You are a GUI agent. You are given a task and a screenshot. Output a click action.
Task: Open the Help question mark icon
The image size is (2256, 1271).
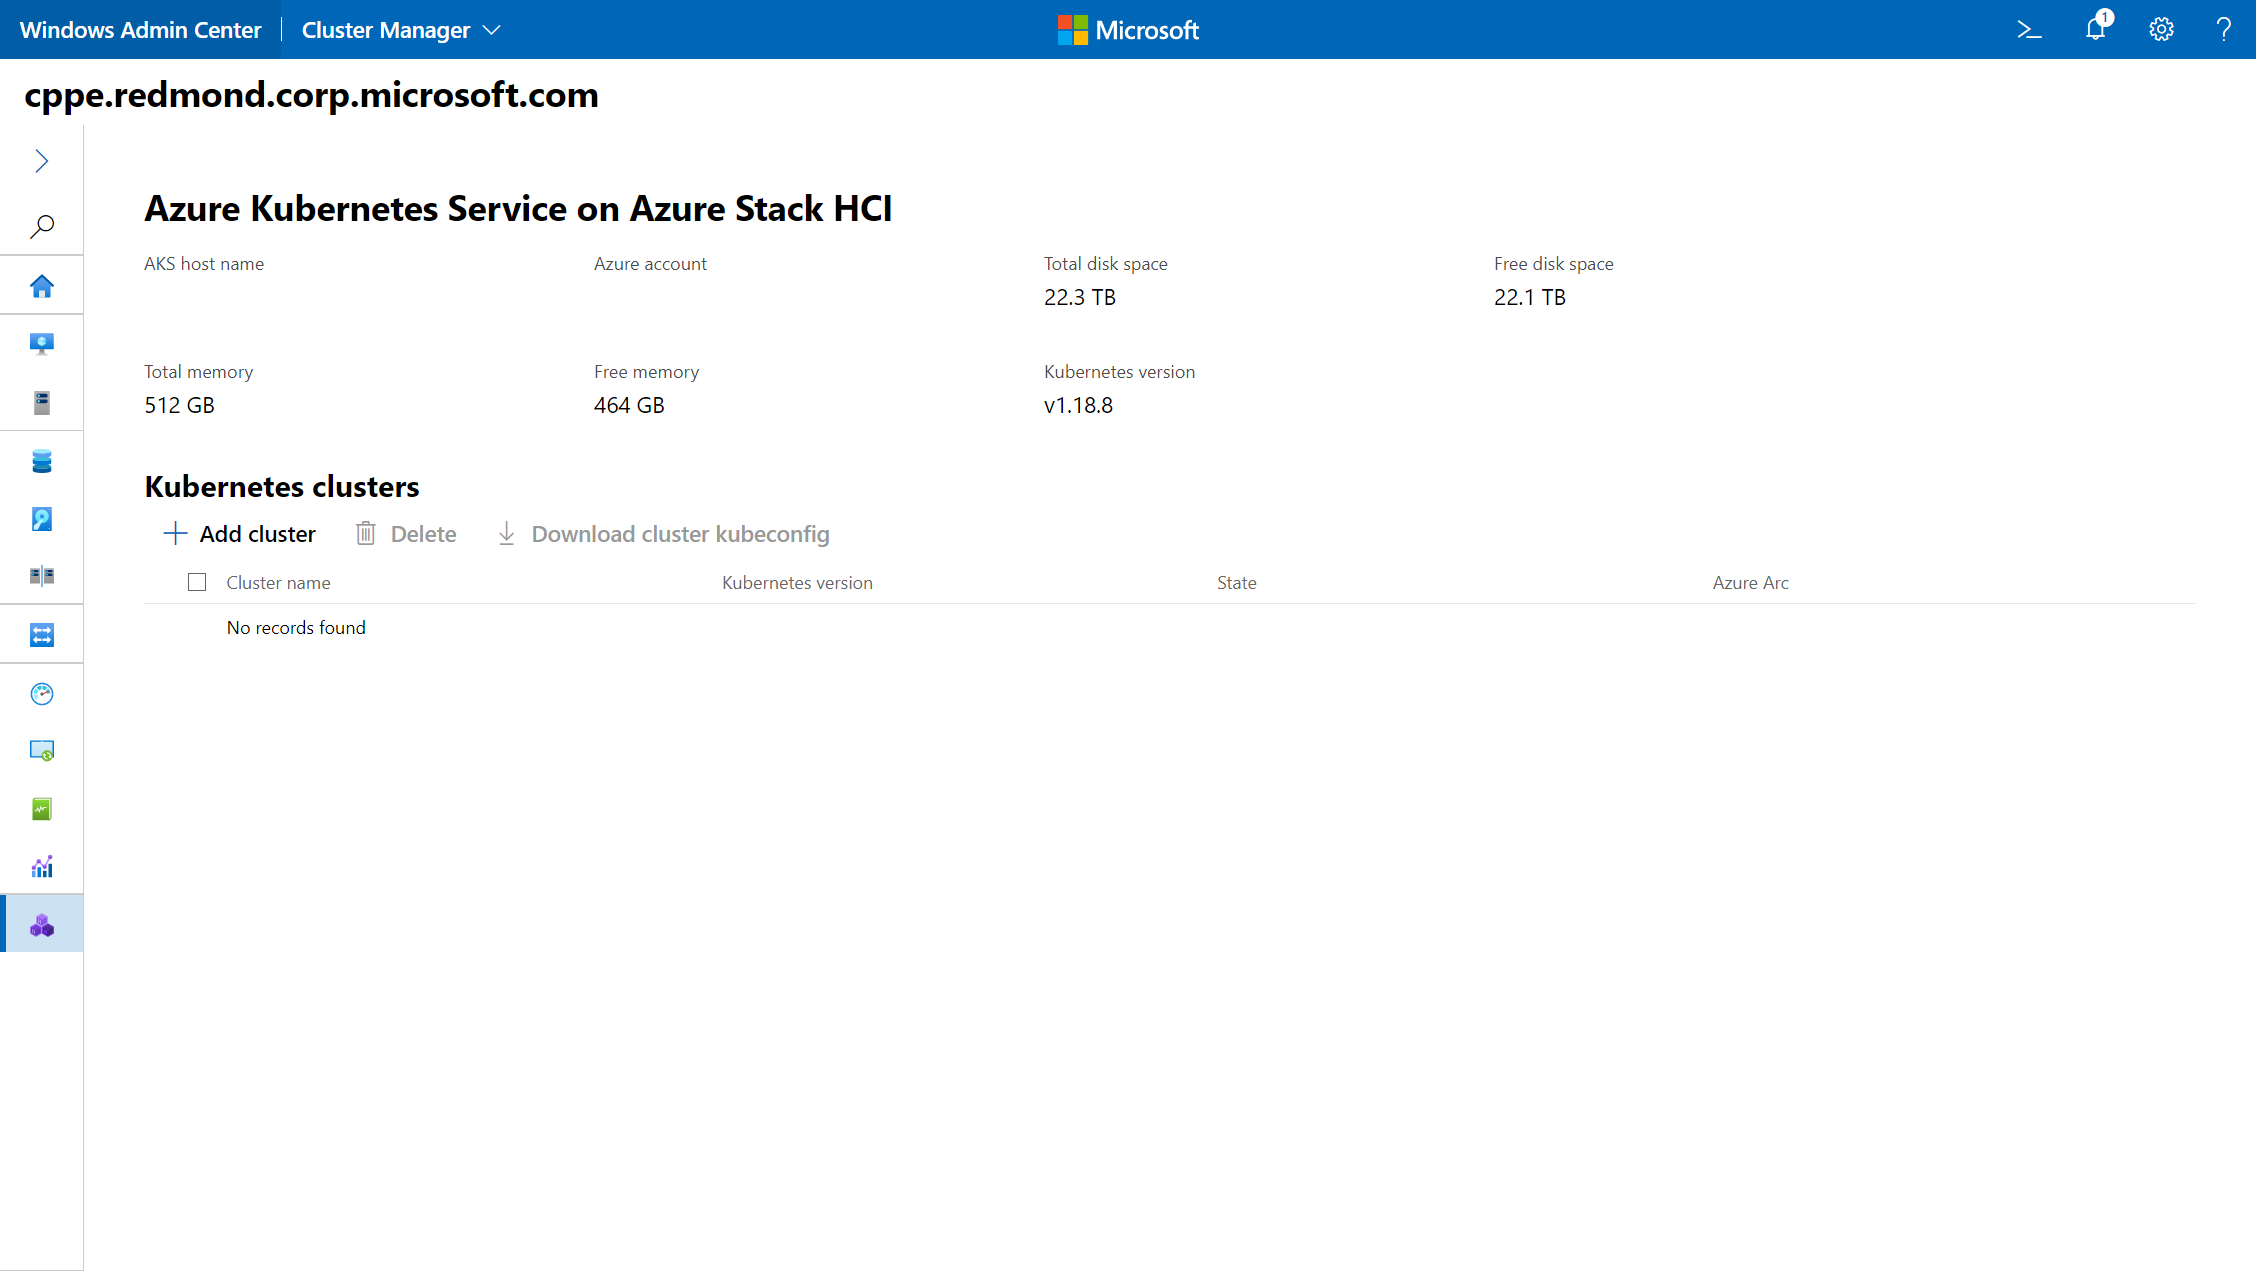2224,29
